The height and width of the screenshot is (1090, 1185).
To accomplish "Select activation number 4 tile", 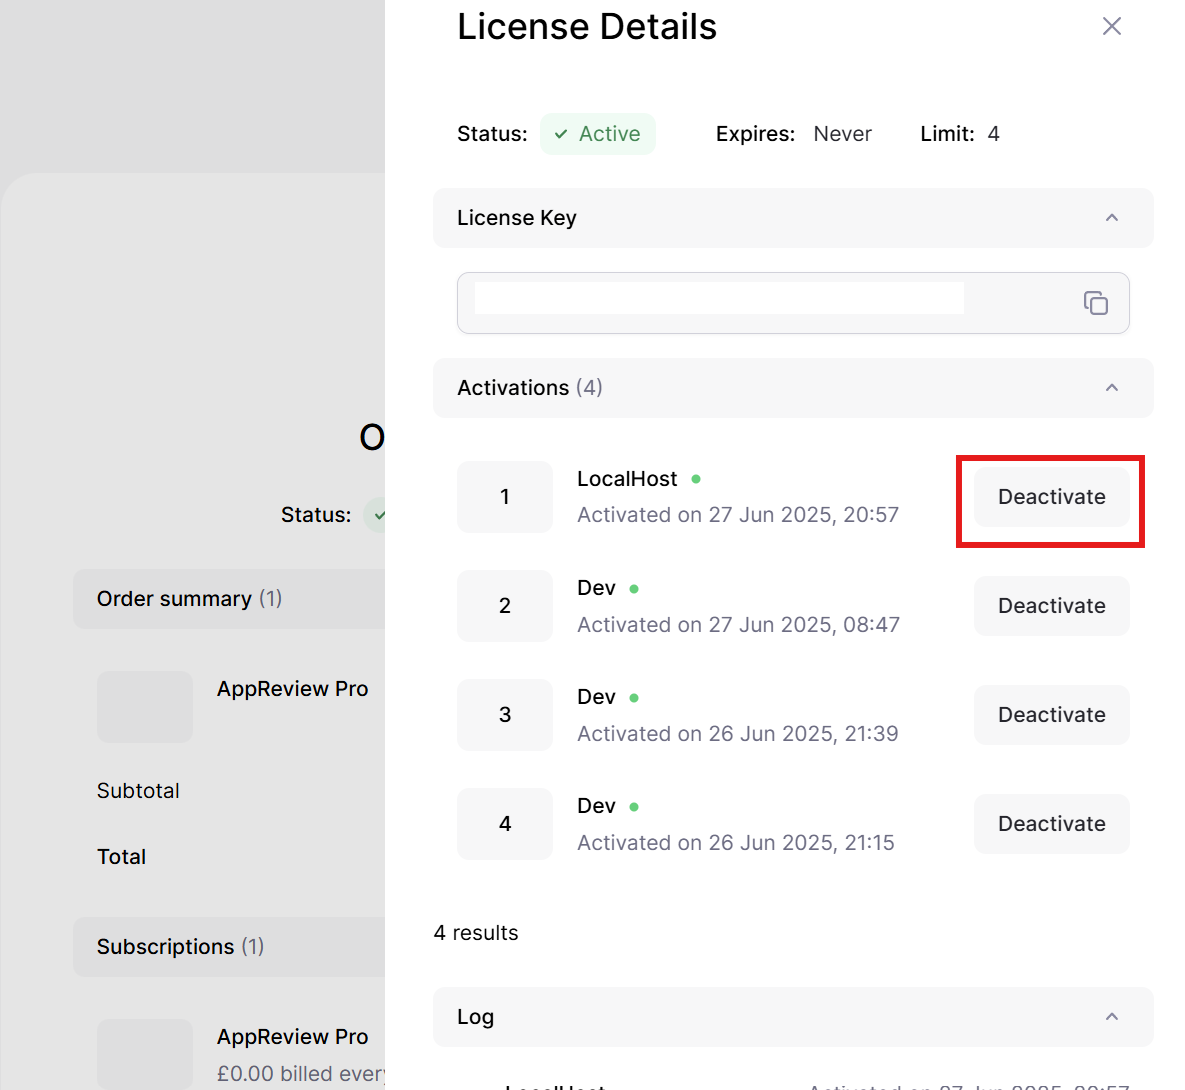I will tap(505, 824).
